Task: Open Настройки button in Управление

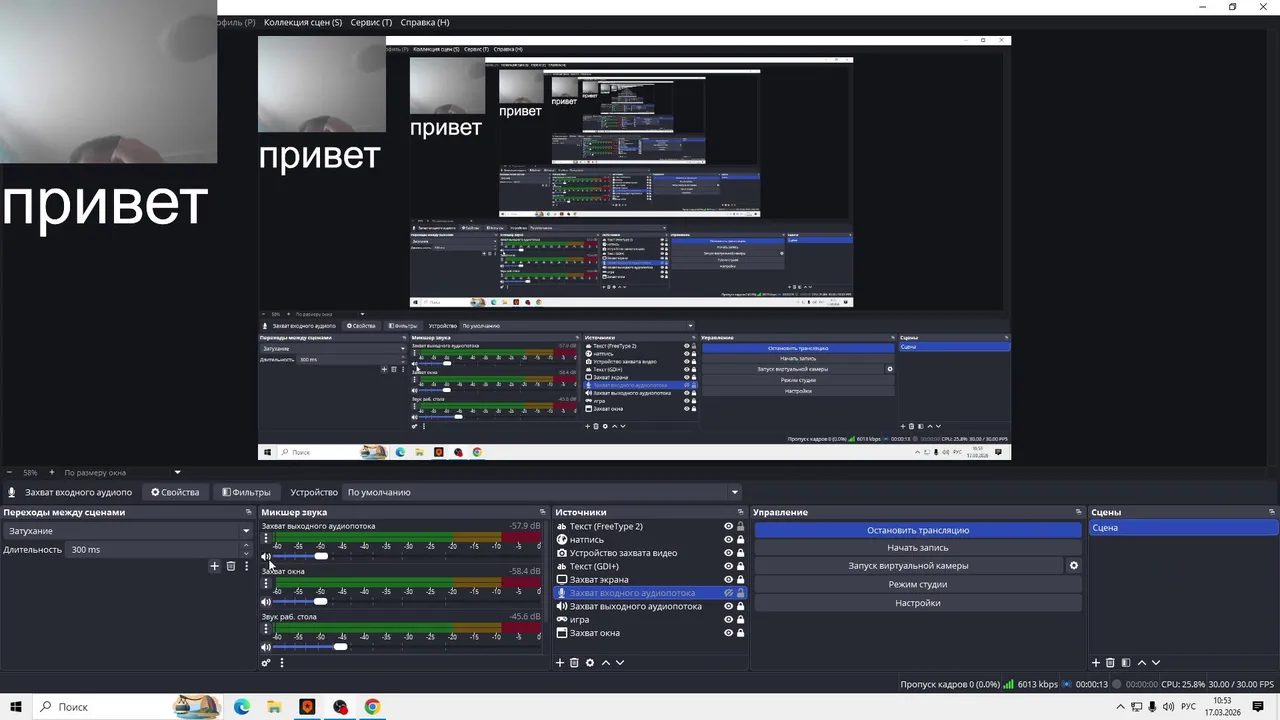Action: coord(917,603)
